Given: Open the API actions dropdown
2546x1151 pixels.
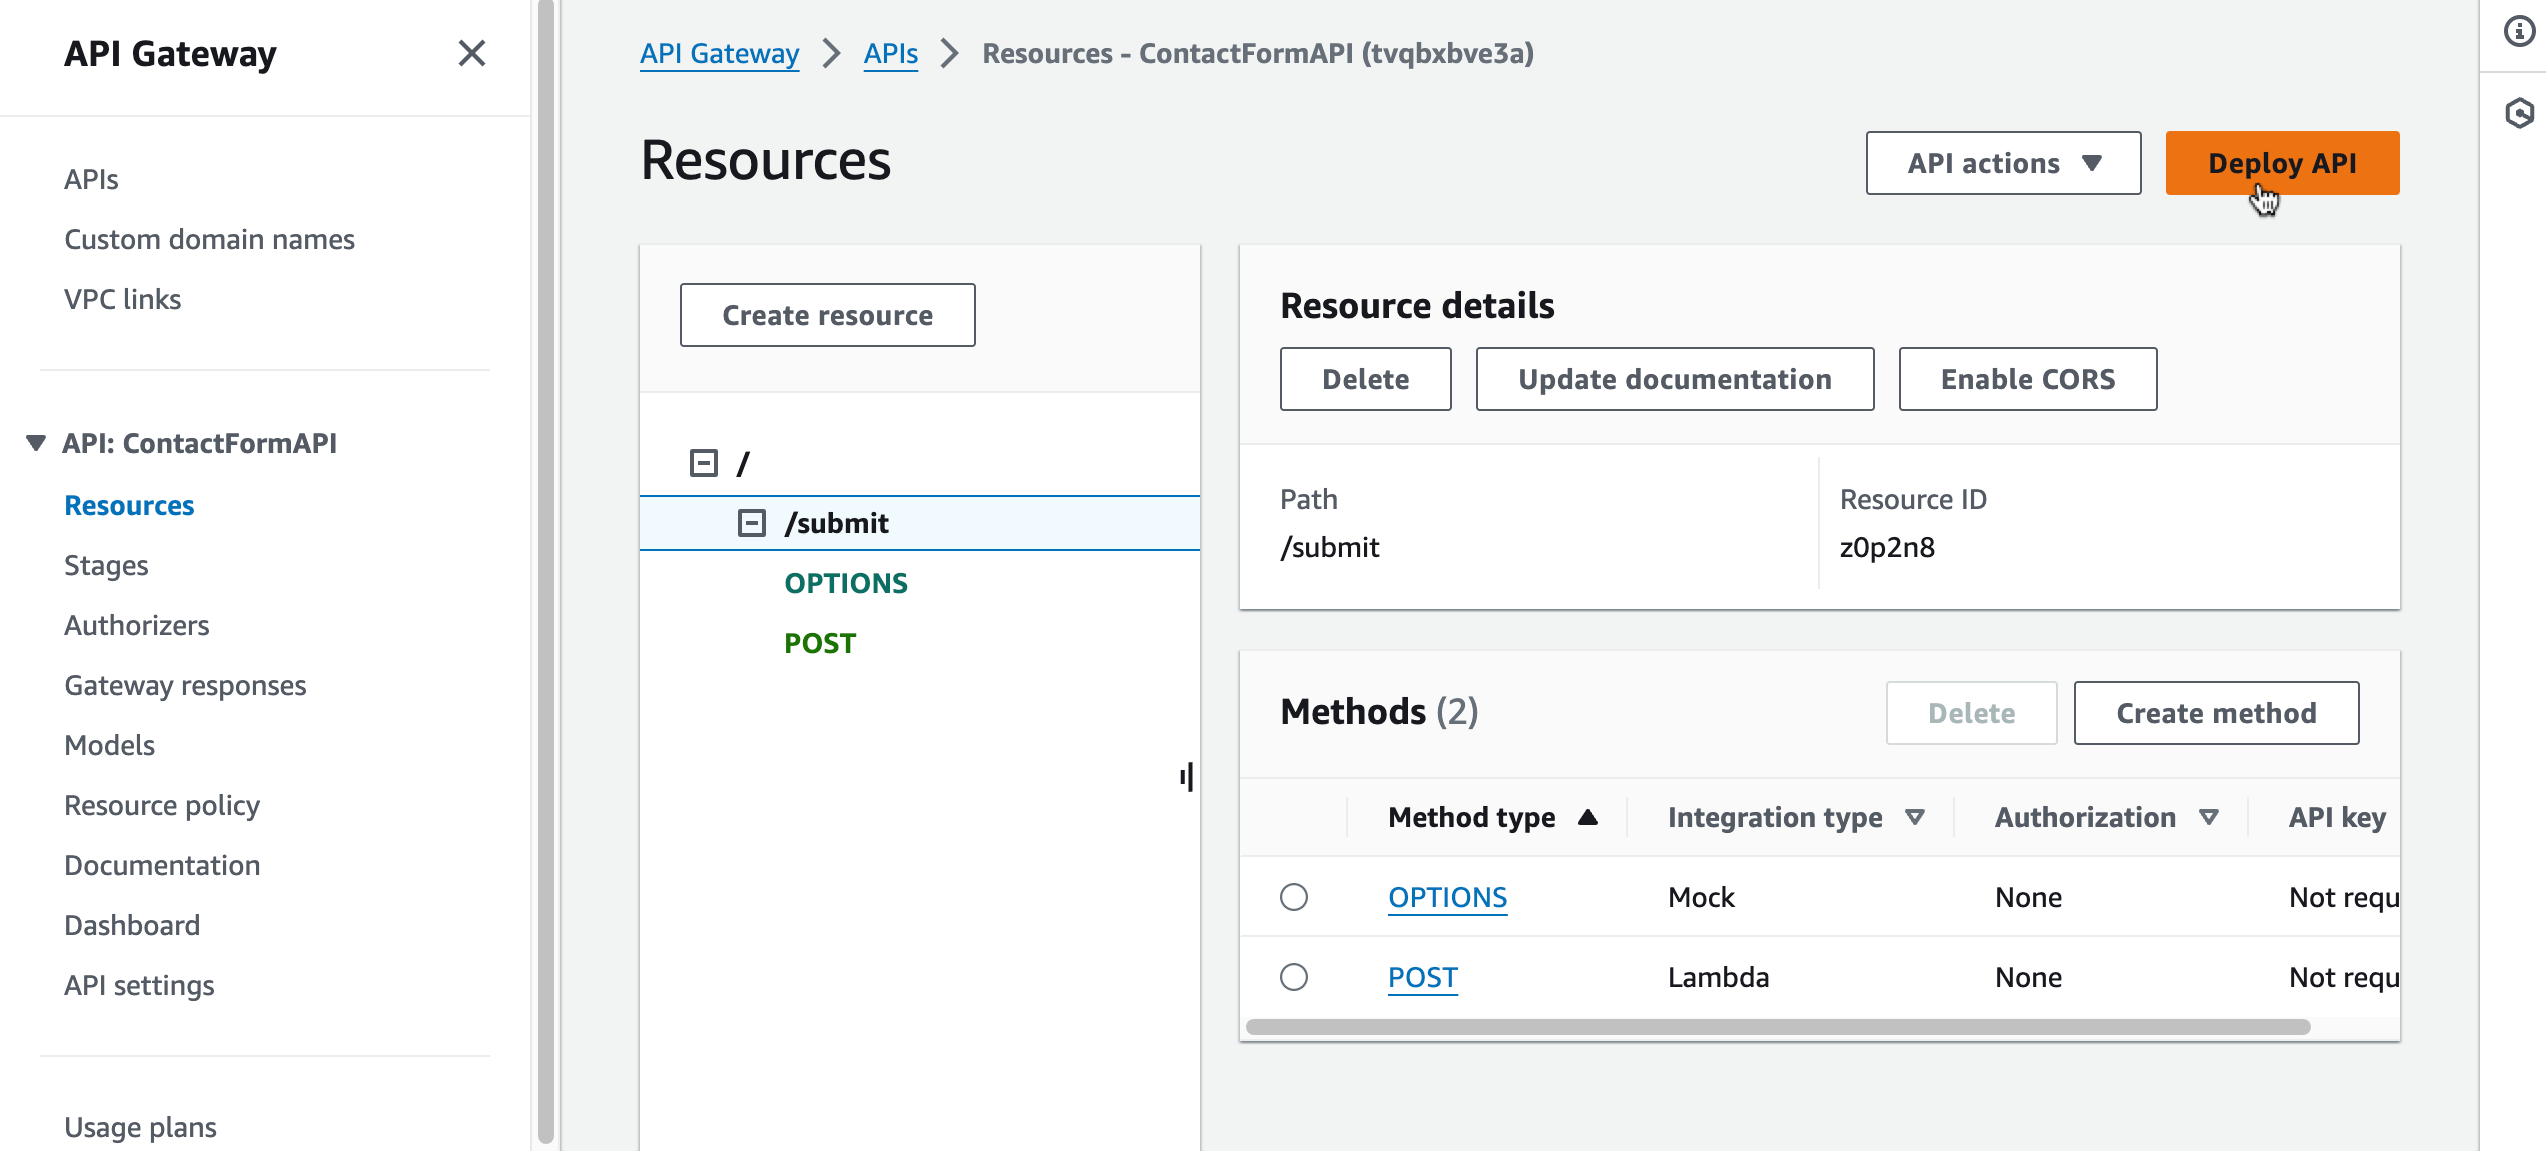Looking at the screenshot, I should coord(2003,163).
